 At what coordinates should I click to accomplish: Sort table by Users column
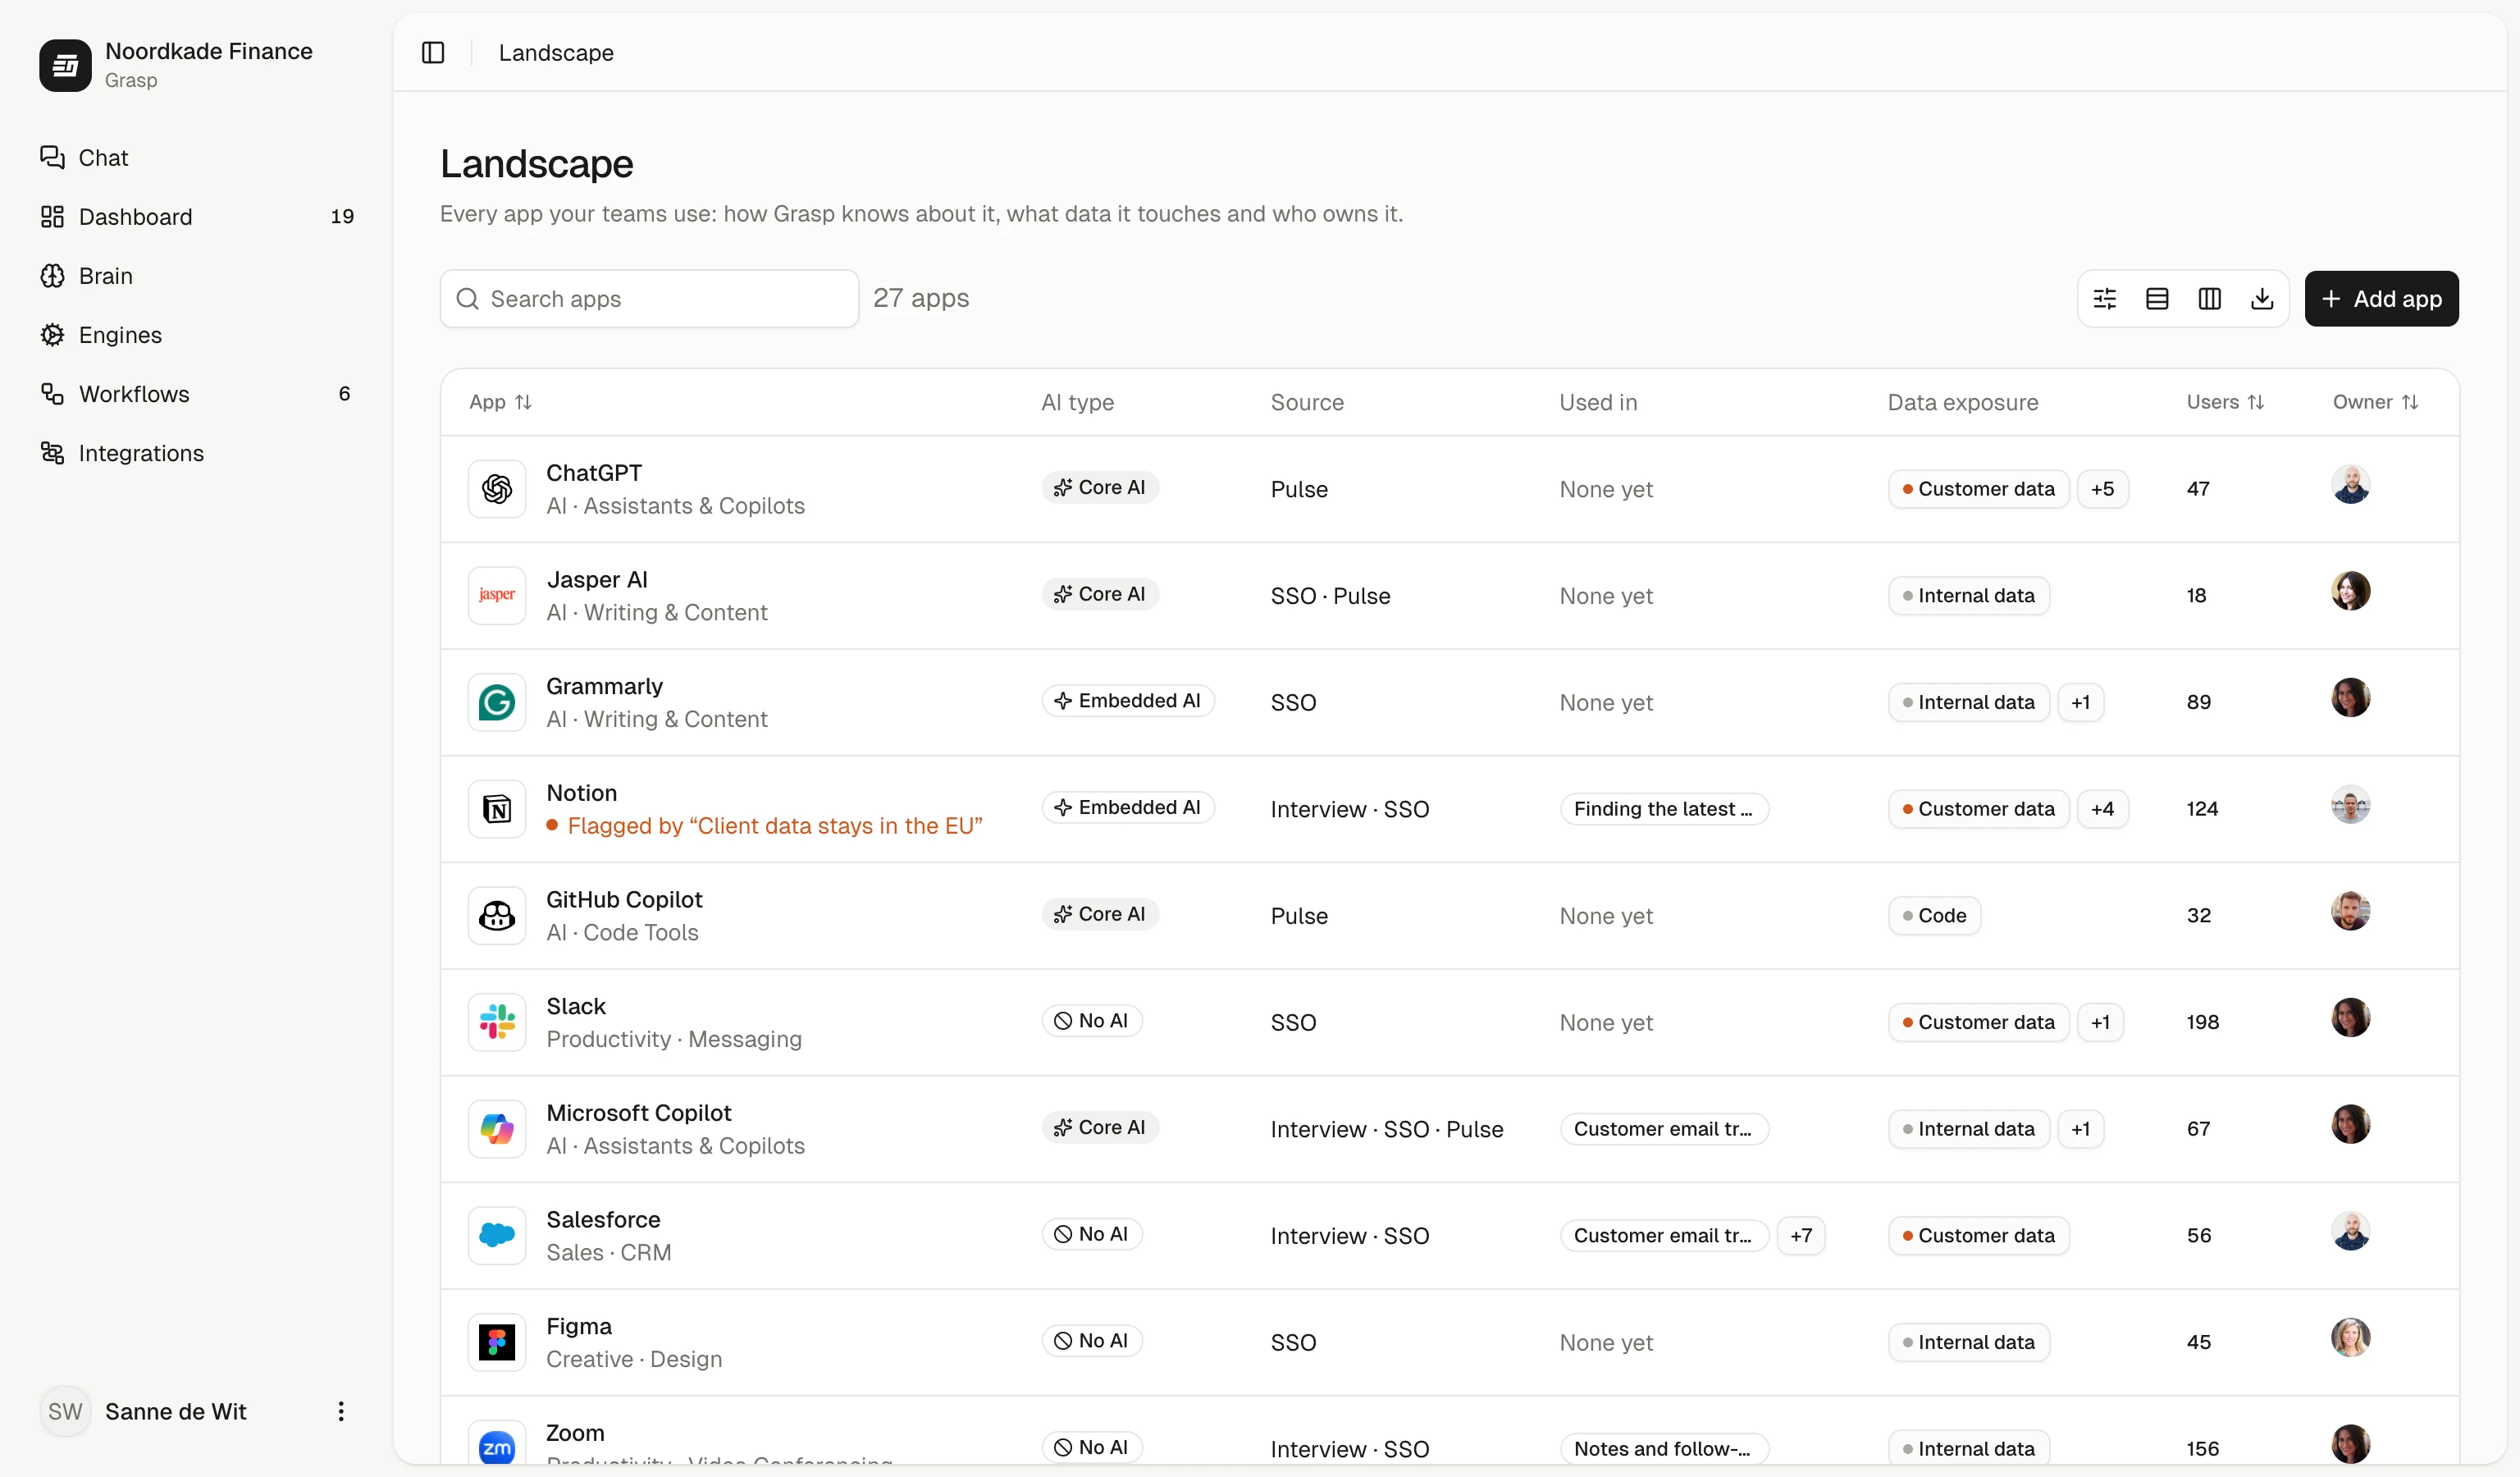click(x=2225, y=402)
